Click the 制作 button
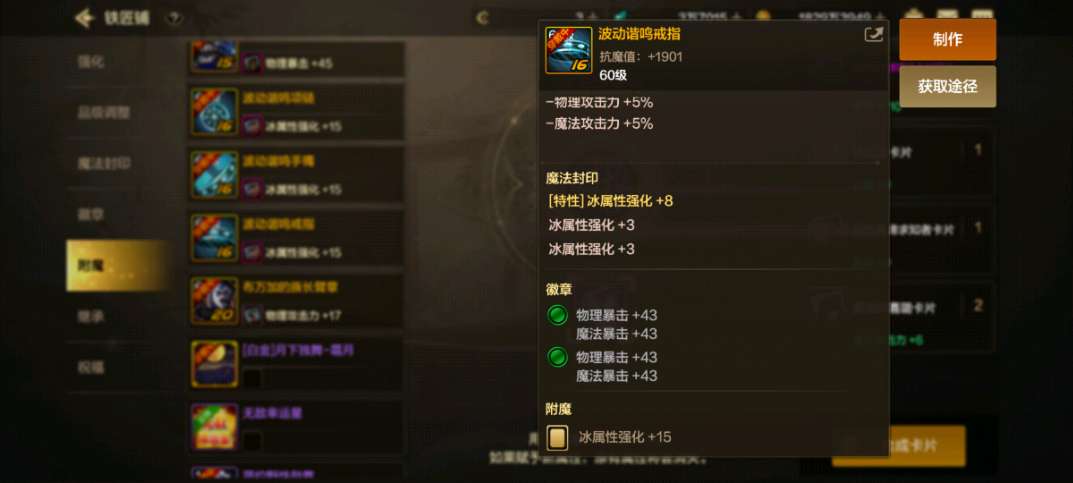 pyautogui.click(x=948, y=40)
